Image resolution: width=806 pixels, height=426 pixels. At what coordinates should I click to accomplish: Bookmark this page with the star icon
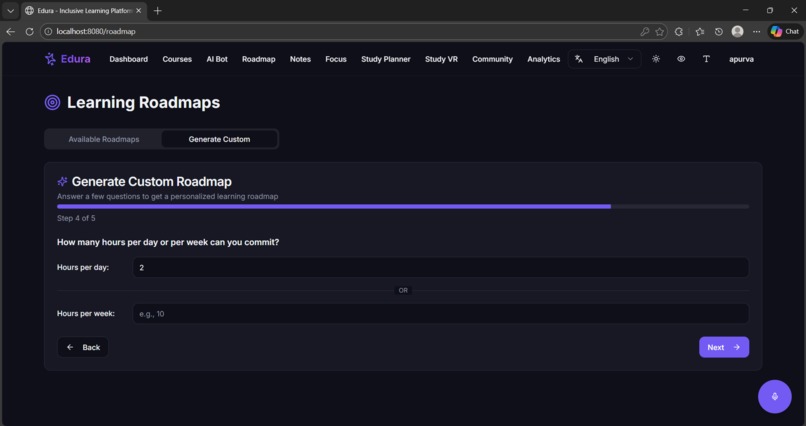[660, 31]
